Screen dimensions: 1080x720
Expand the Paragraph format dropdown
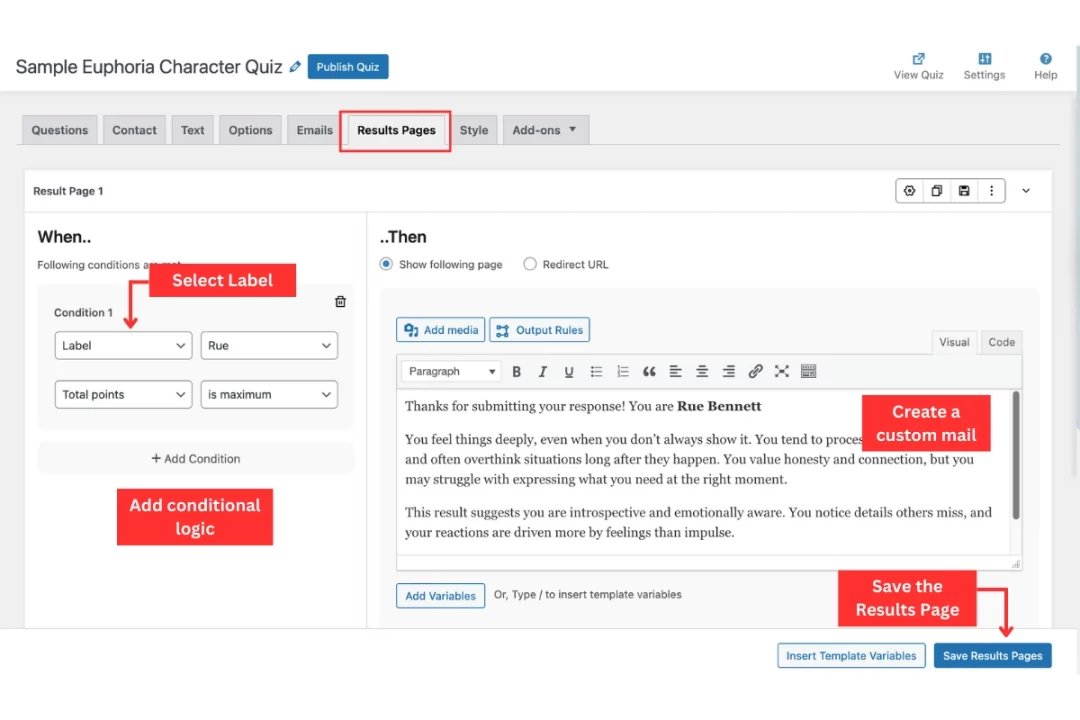452,372
